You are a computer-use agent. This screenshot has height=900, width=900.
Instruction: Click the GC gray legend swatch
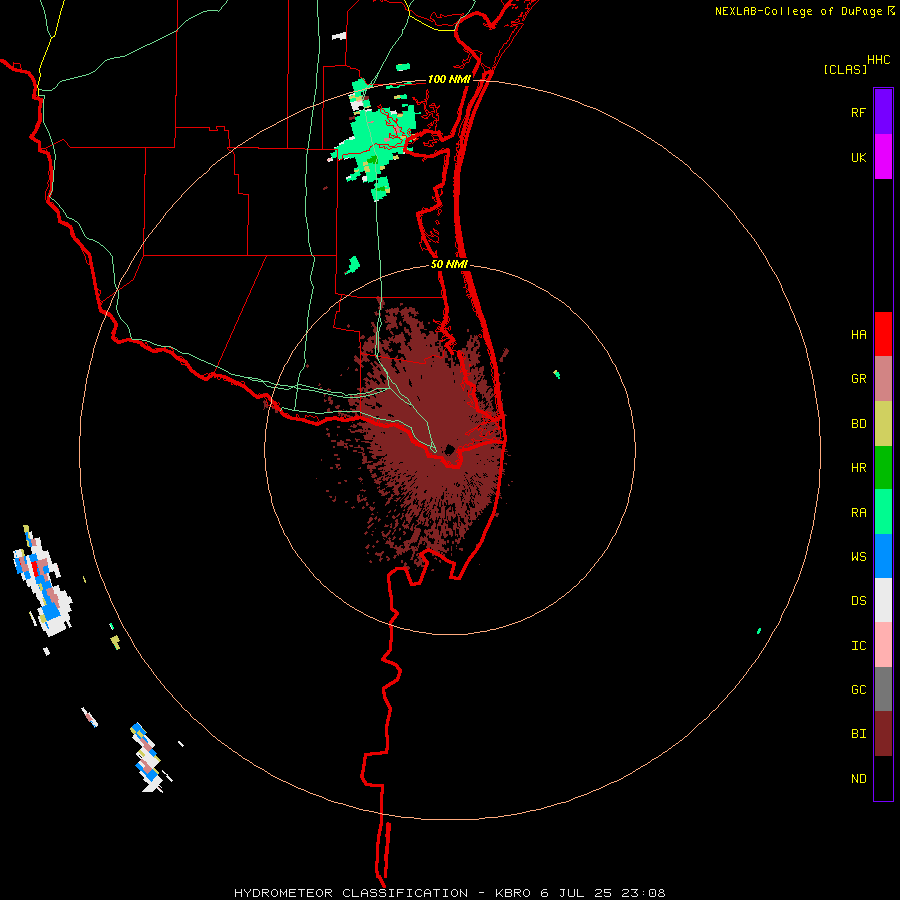(x=883, y=689)
